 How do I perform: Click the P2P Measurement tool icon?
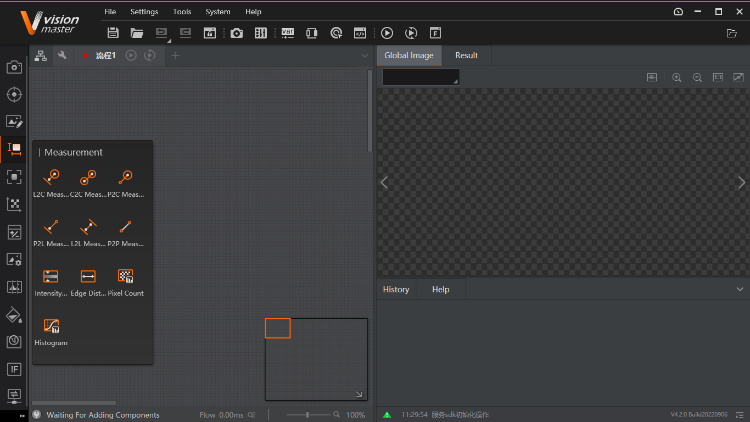tap(126, 227)
